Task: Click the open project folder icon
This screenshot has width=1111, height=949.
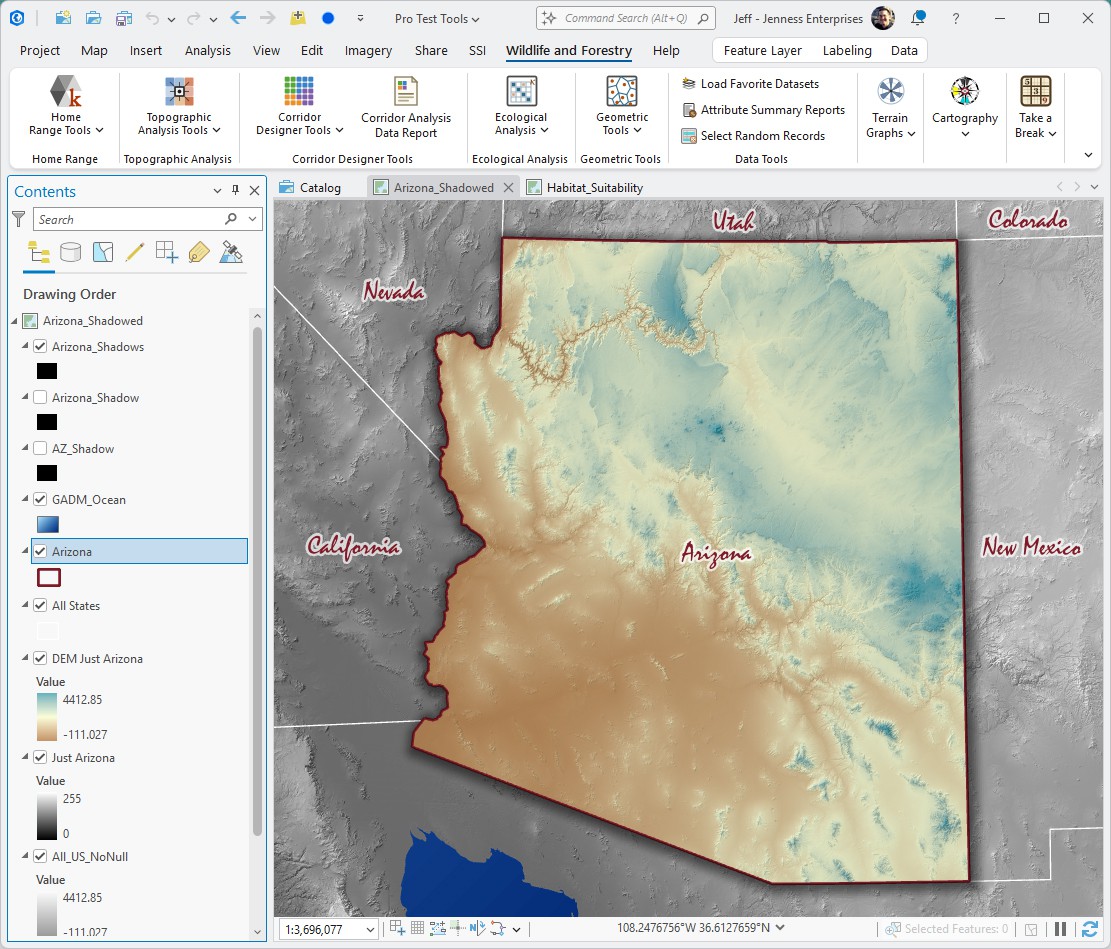Action: (94, 18)
